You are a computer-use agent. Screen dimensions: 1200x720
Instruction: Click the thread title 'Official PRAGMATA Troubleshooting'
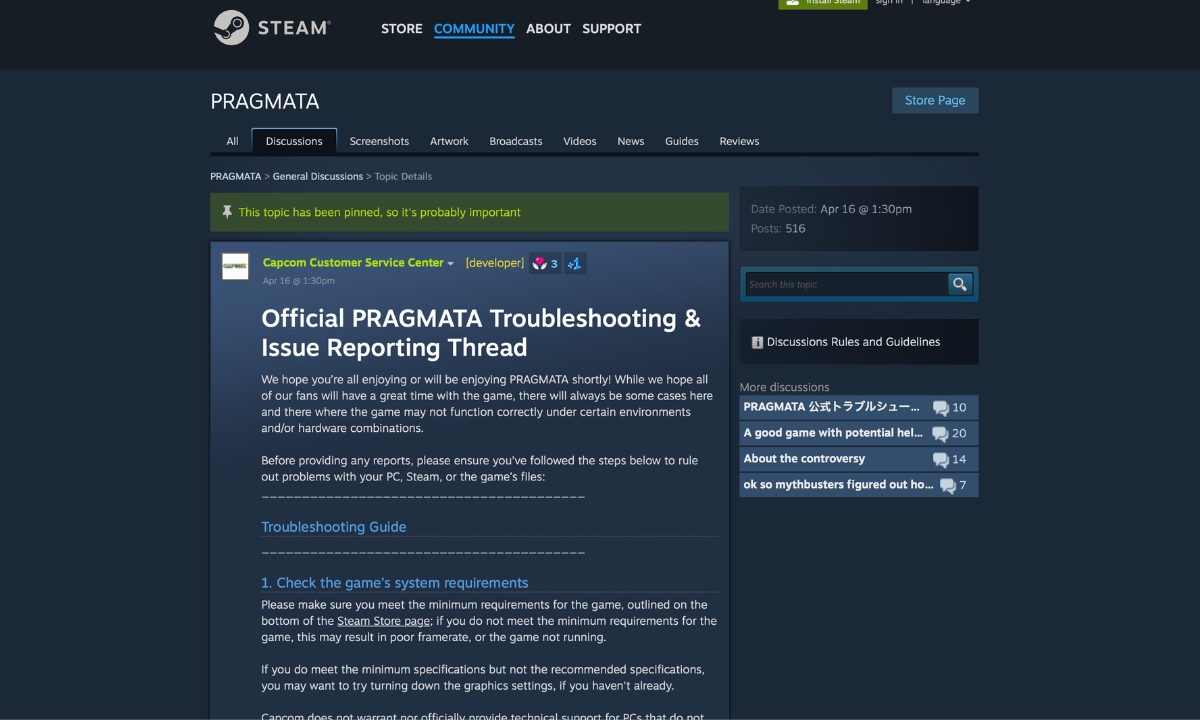click(x=481, y=333)
